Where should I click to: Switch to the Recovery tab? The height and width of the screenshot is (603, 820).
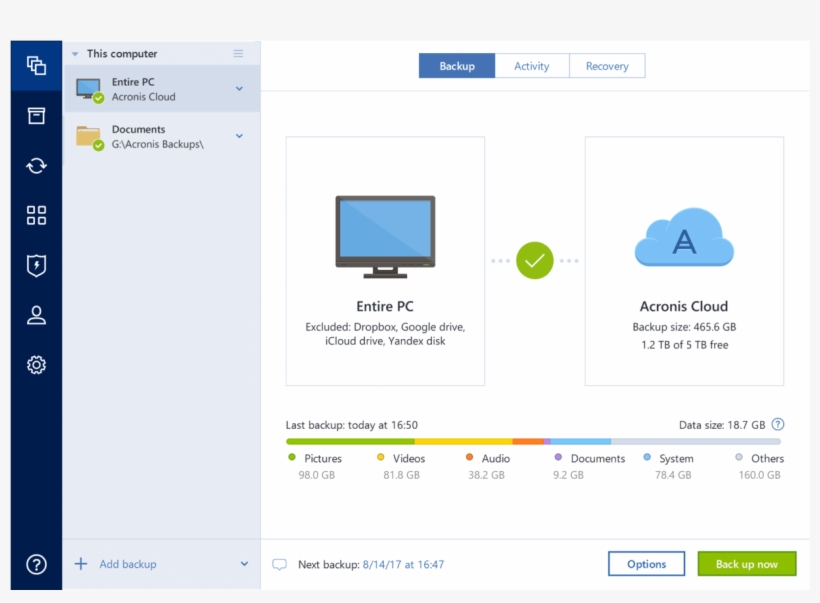(607, 65)
